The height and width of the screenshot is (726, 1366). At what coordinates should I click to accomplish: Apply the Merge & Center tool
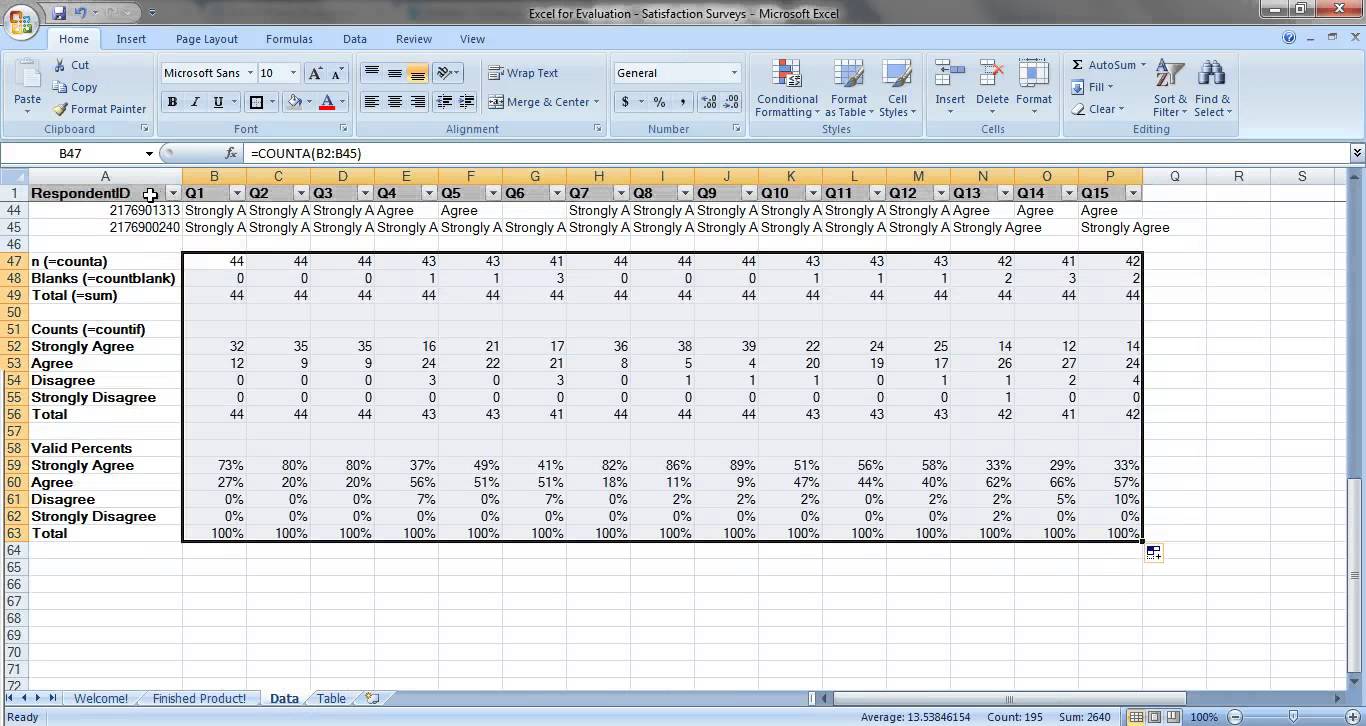tap(538, 102)
